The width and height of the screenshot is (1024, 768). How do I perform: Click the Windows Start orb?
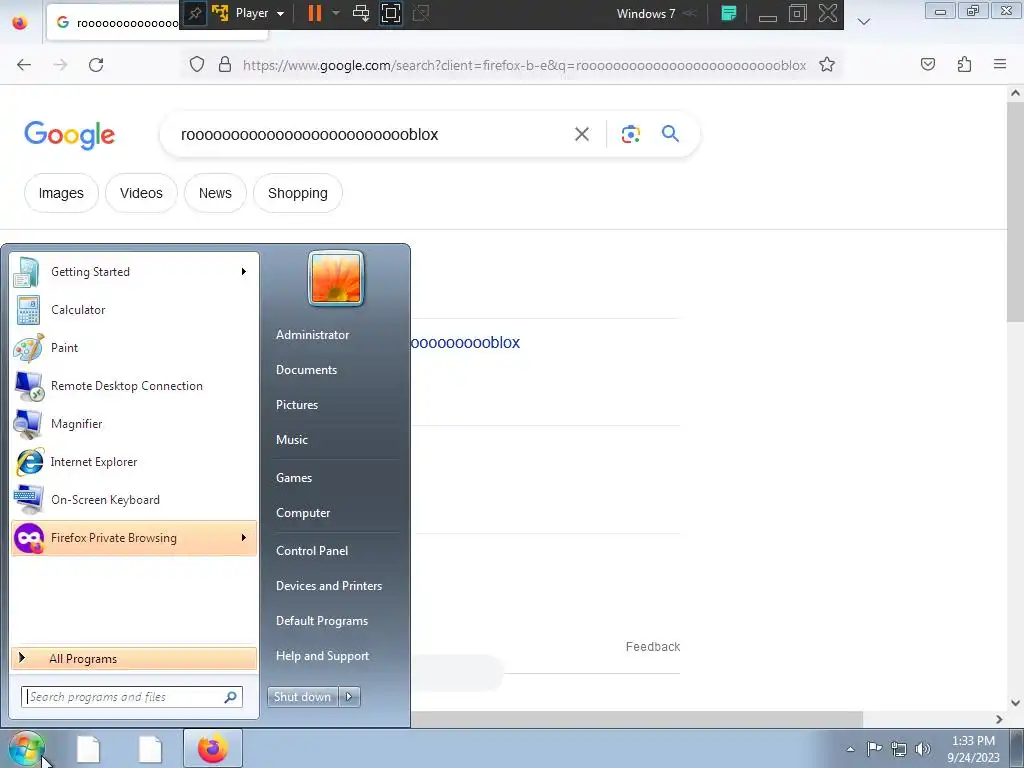(x=26, y=748)
